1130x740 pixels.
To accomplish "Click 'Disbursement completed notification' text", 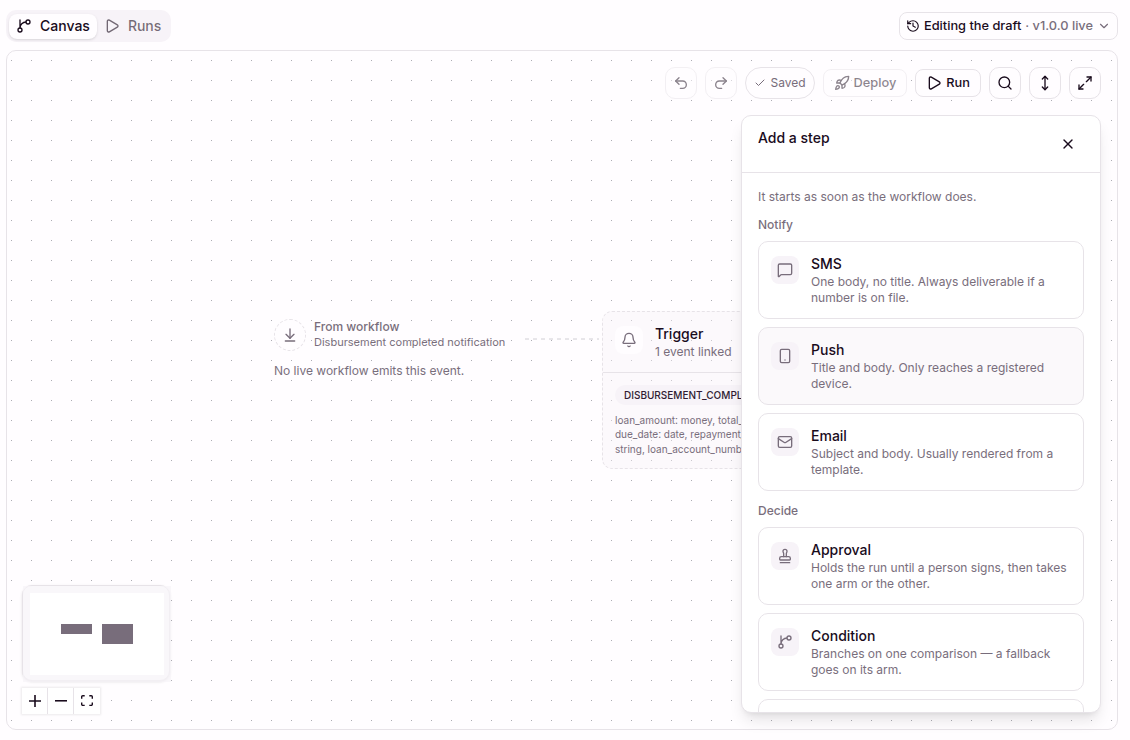I will [x=409, y=342].
